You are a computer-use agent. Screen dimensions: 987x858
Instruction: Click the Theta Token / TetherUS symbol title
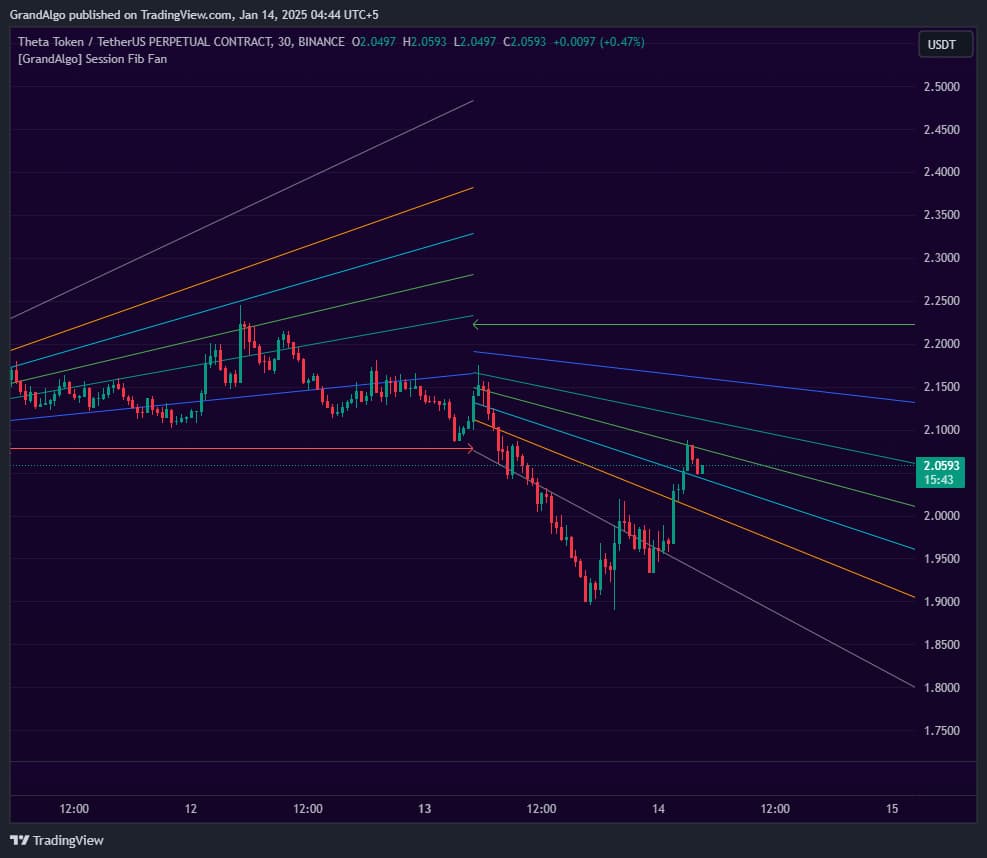tap(144, 42)
